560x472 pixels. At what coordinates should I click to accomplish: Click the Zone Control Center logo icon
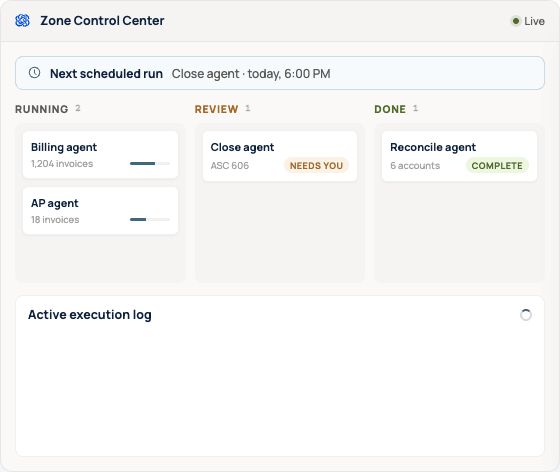[22, 21]
